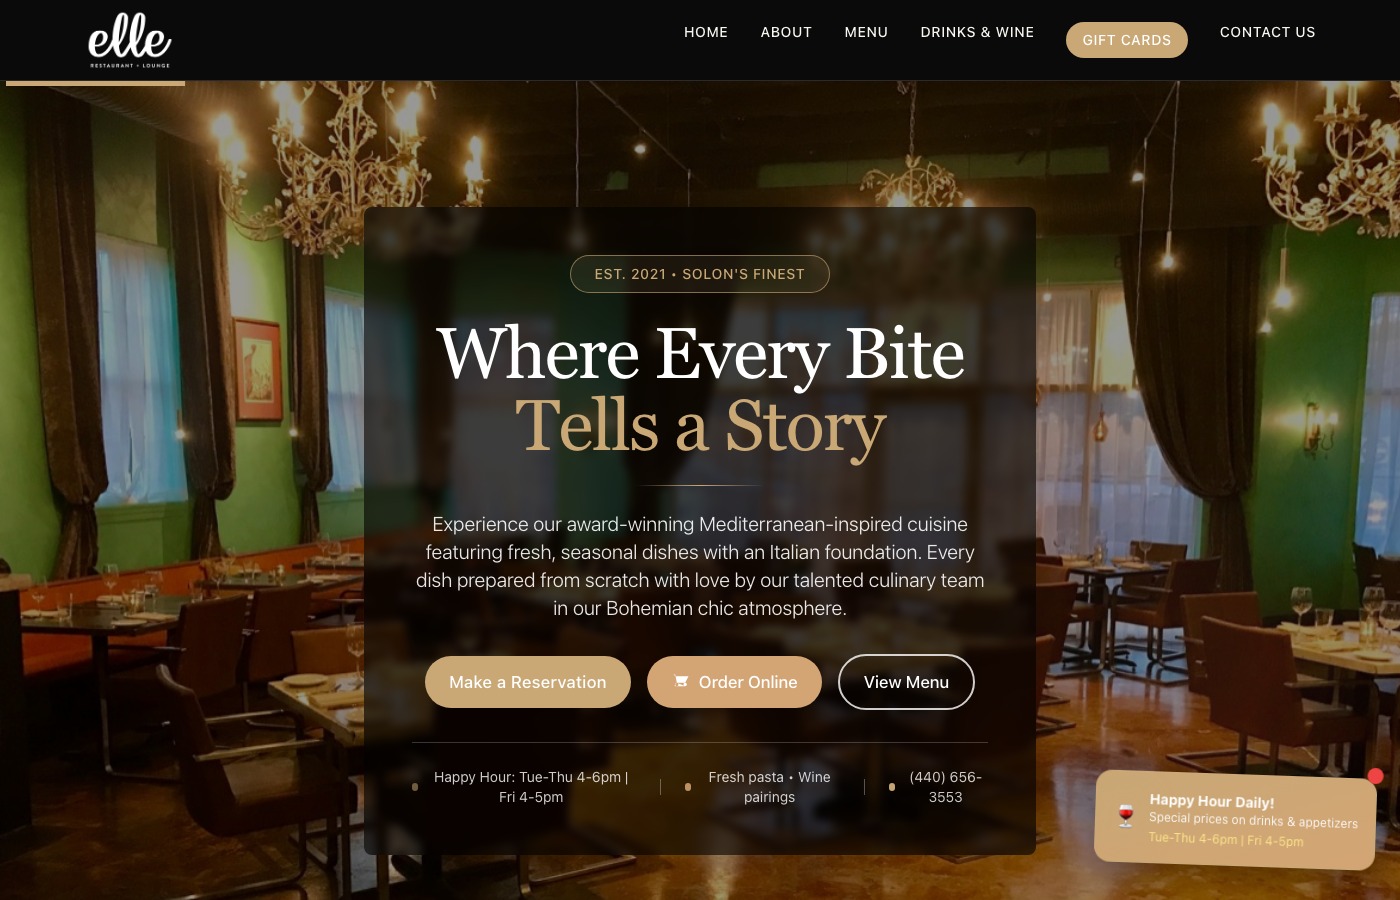Click the (440) 656-3553 phone number

click(945, 787)
